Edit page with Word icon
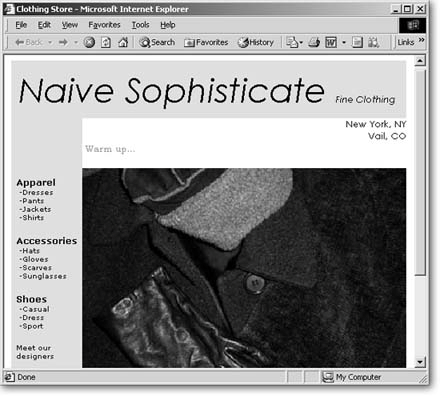Image resolution: width=440 pixels, height=396 pixels. [x=331, y=42]
